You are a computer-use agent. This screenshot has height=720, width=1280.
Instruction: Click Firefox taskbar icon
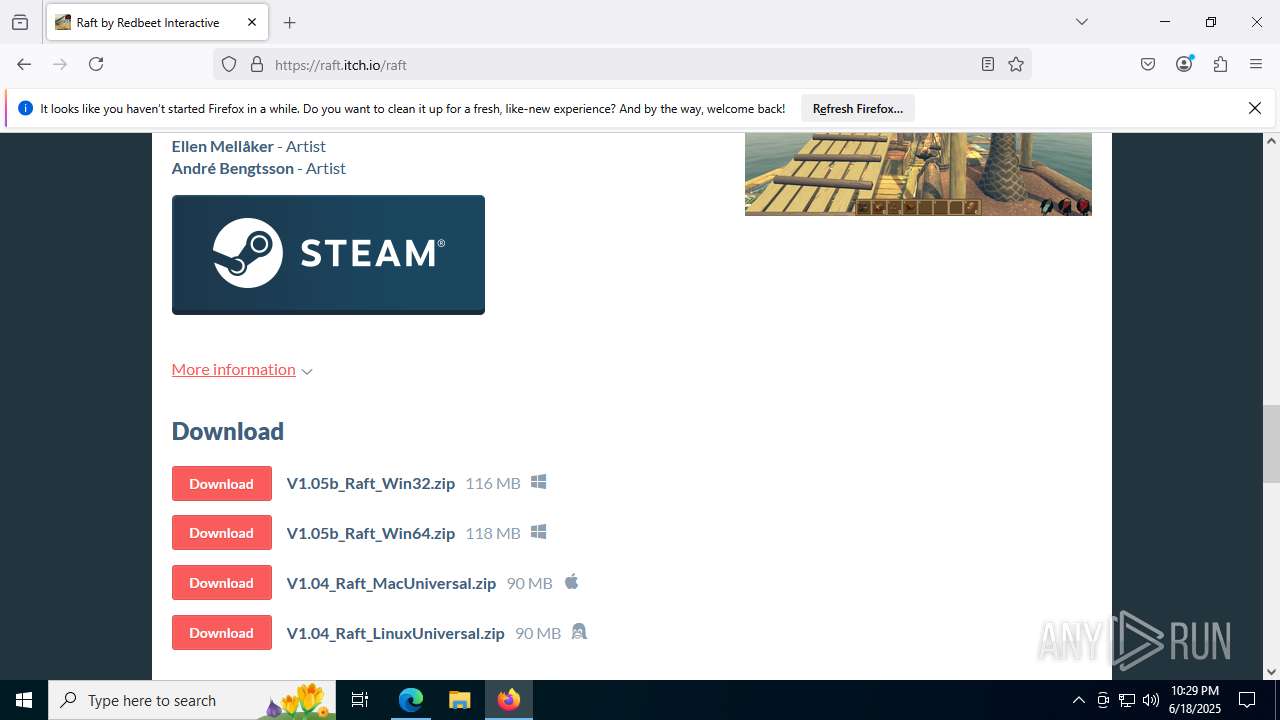coord(508,700)
